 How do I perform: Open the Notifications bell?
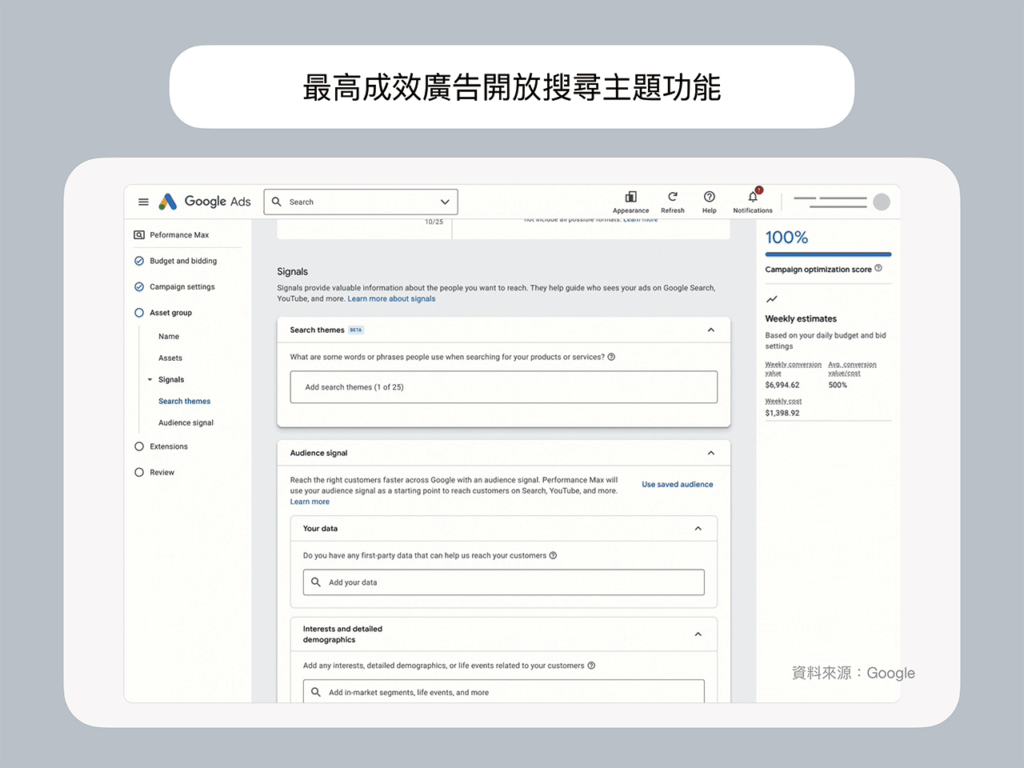753,196
